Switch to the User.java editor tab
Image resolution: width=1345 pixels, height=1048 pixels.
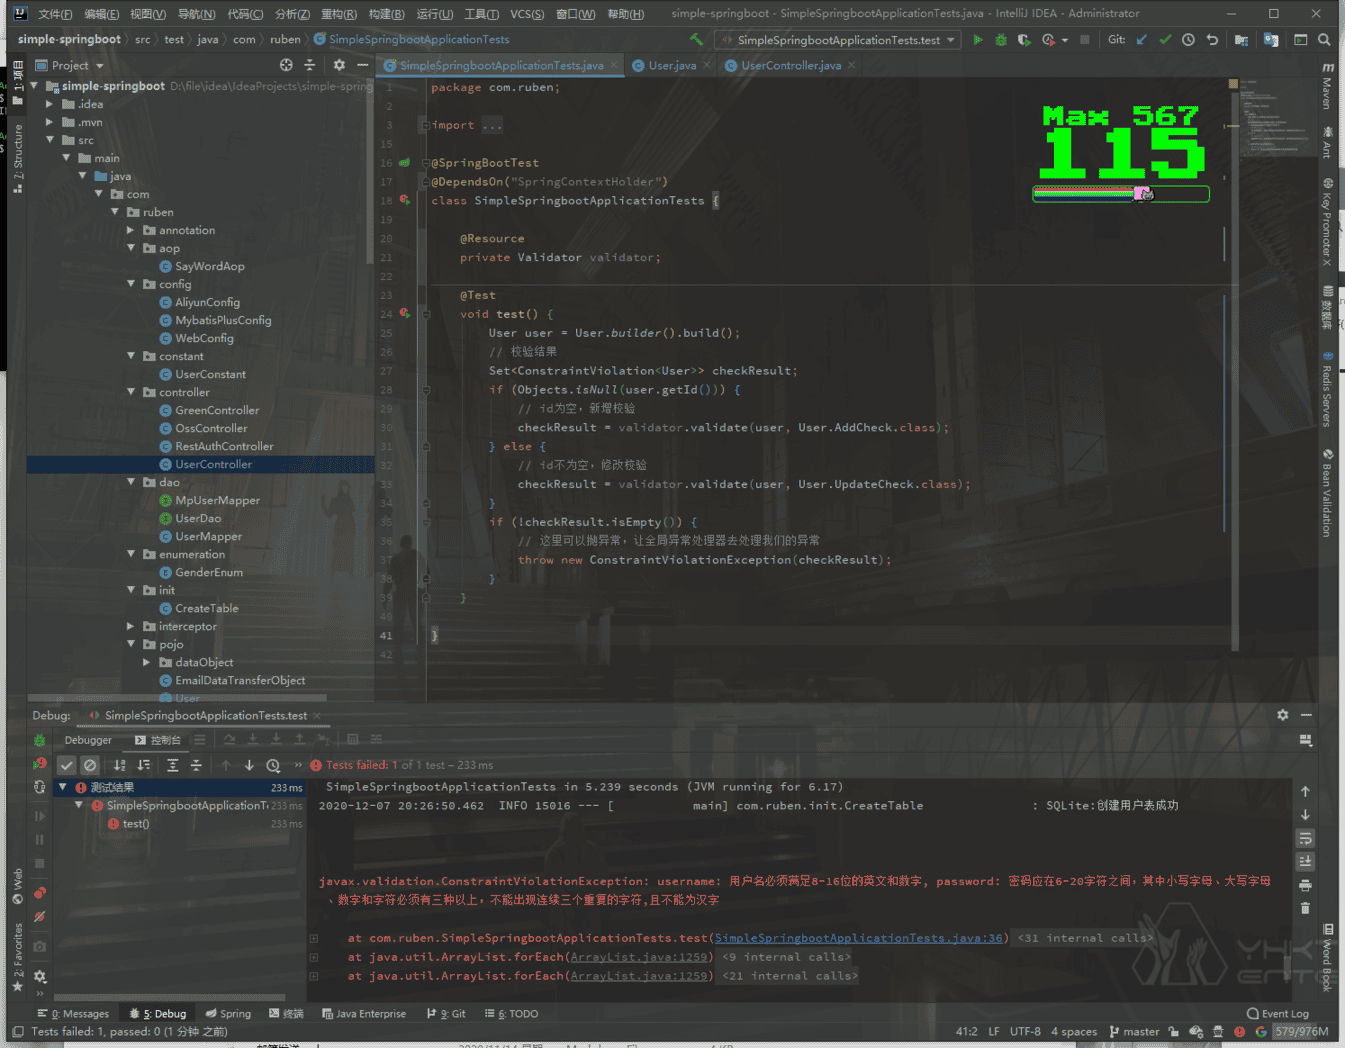click(x=671, y=65)
